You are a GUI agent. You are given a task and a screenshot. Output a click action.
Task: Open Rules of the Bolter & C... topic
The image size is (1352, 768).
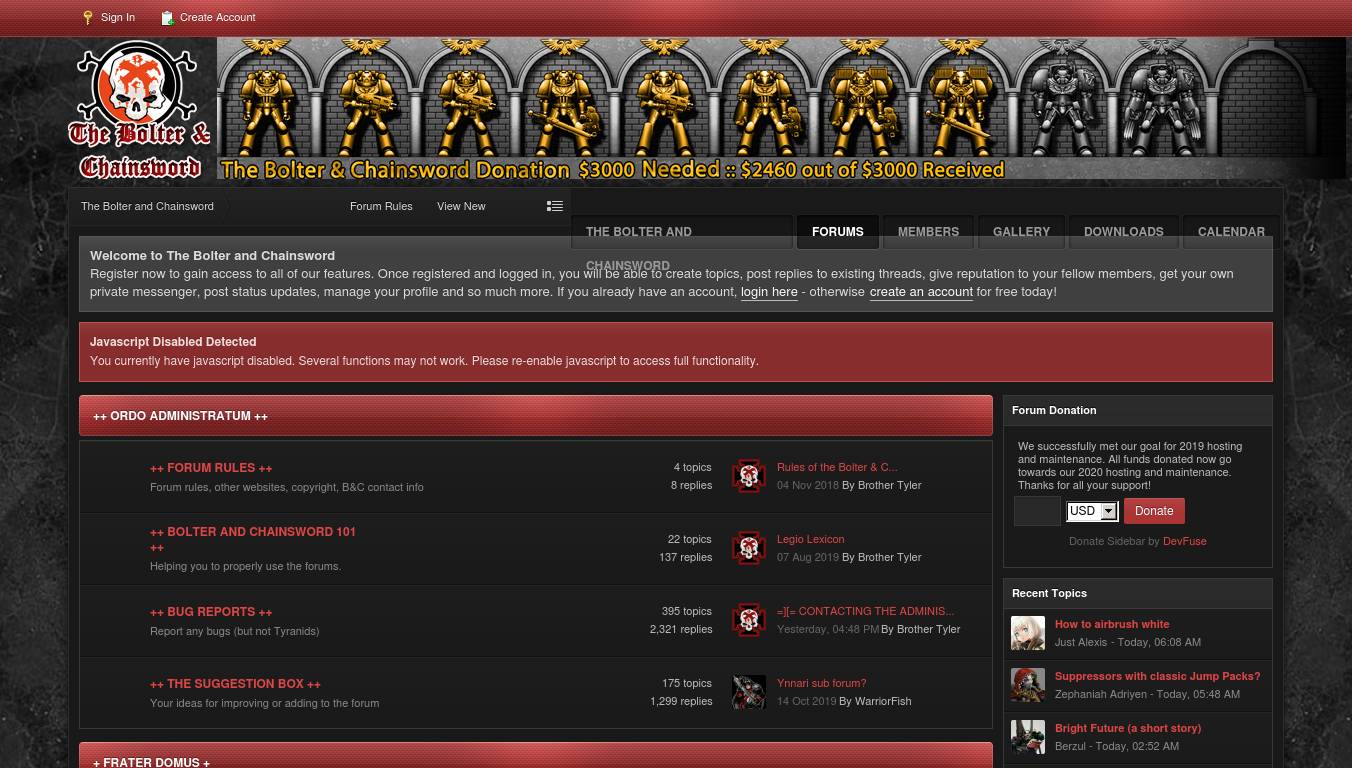(837, 467)
